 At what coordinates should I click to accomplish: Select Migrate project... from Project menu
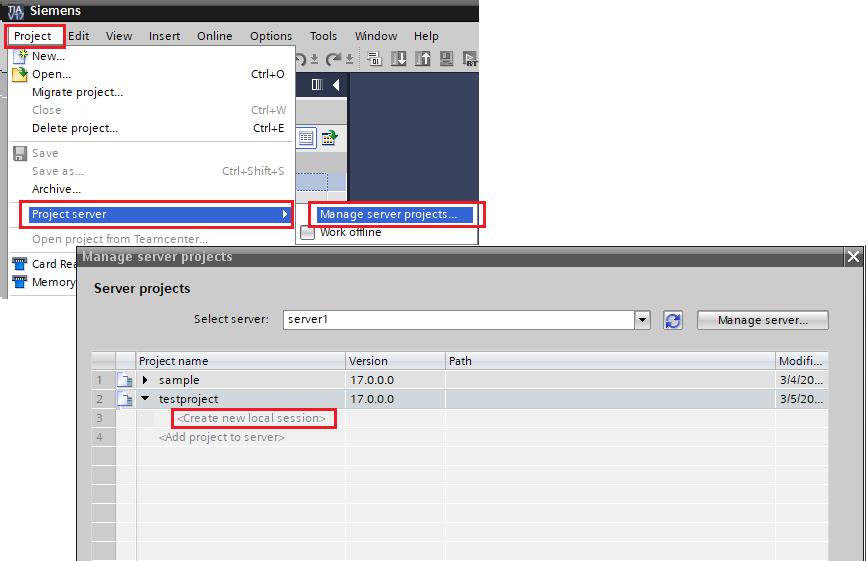point(77,92)
